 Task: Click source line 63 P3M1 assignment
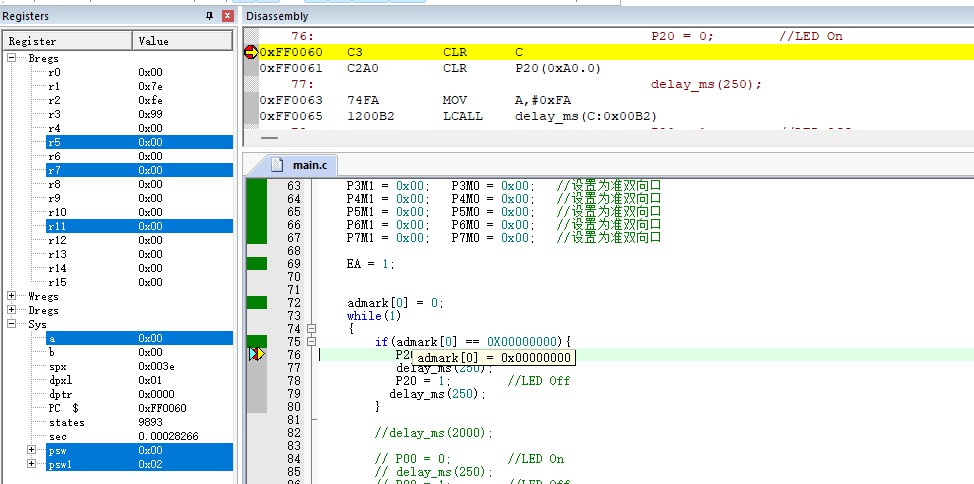[x=388, y=185]
